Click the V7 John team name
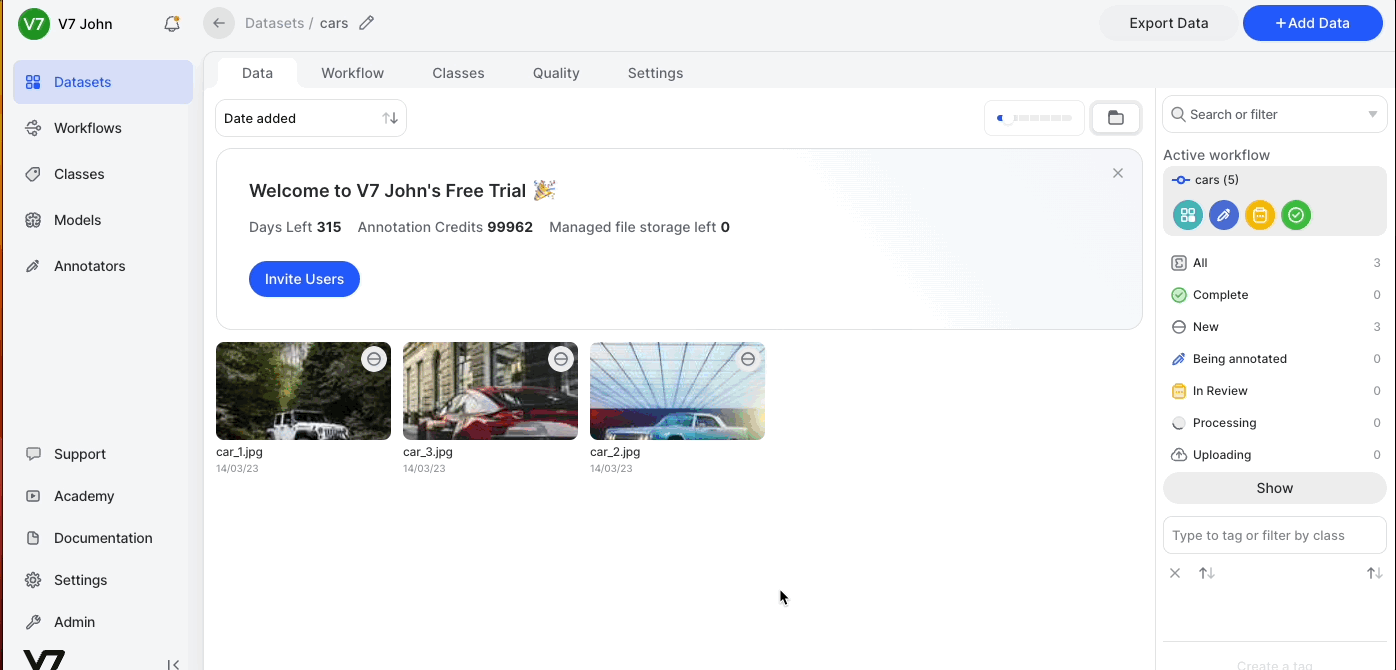 [85, 24]
